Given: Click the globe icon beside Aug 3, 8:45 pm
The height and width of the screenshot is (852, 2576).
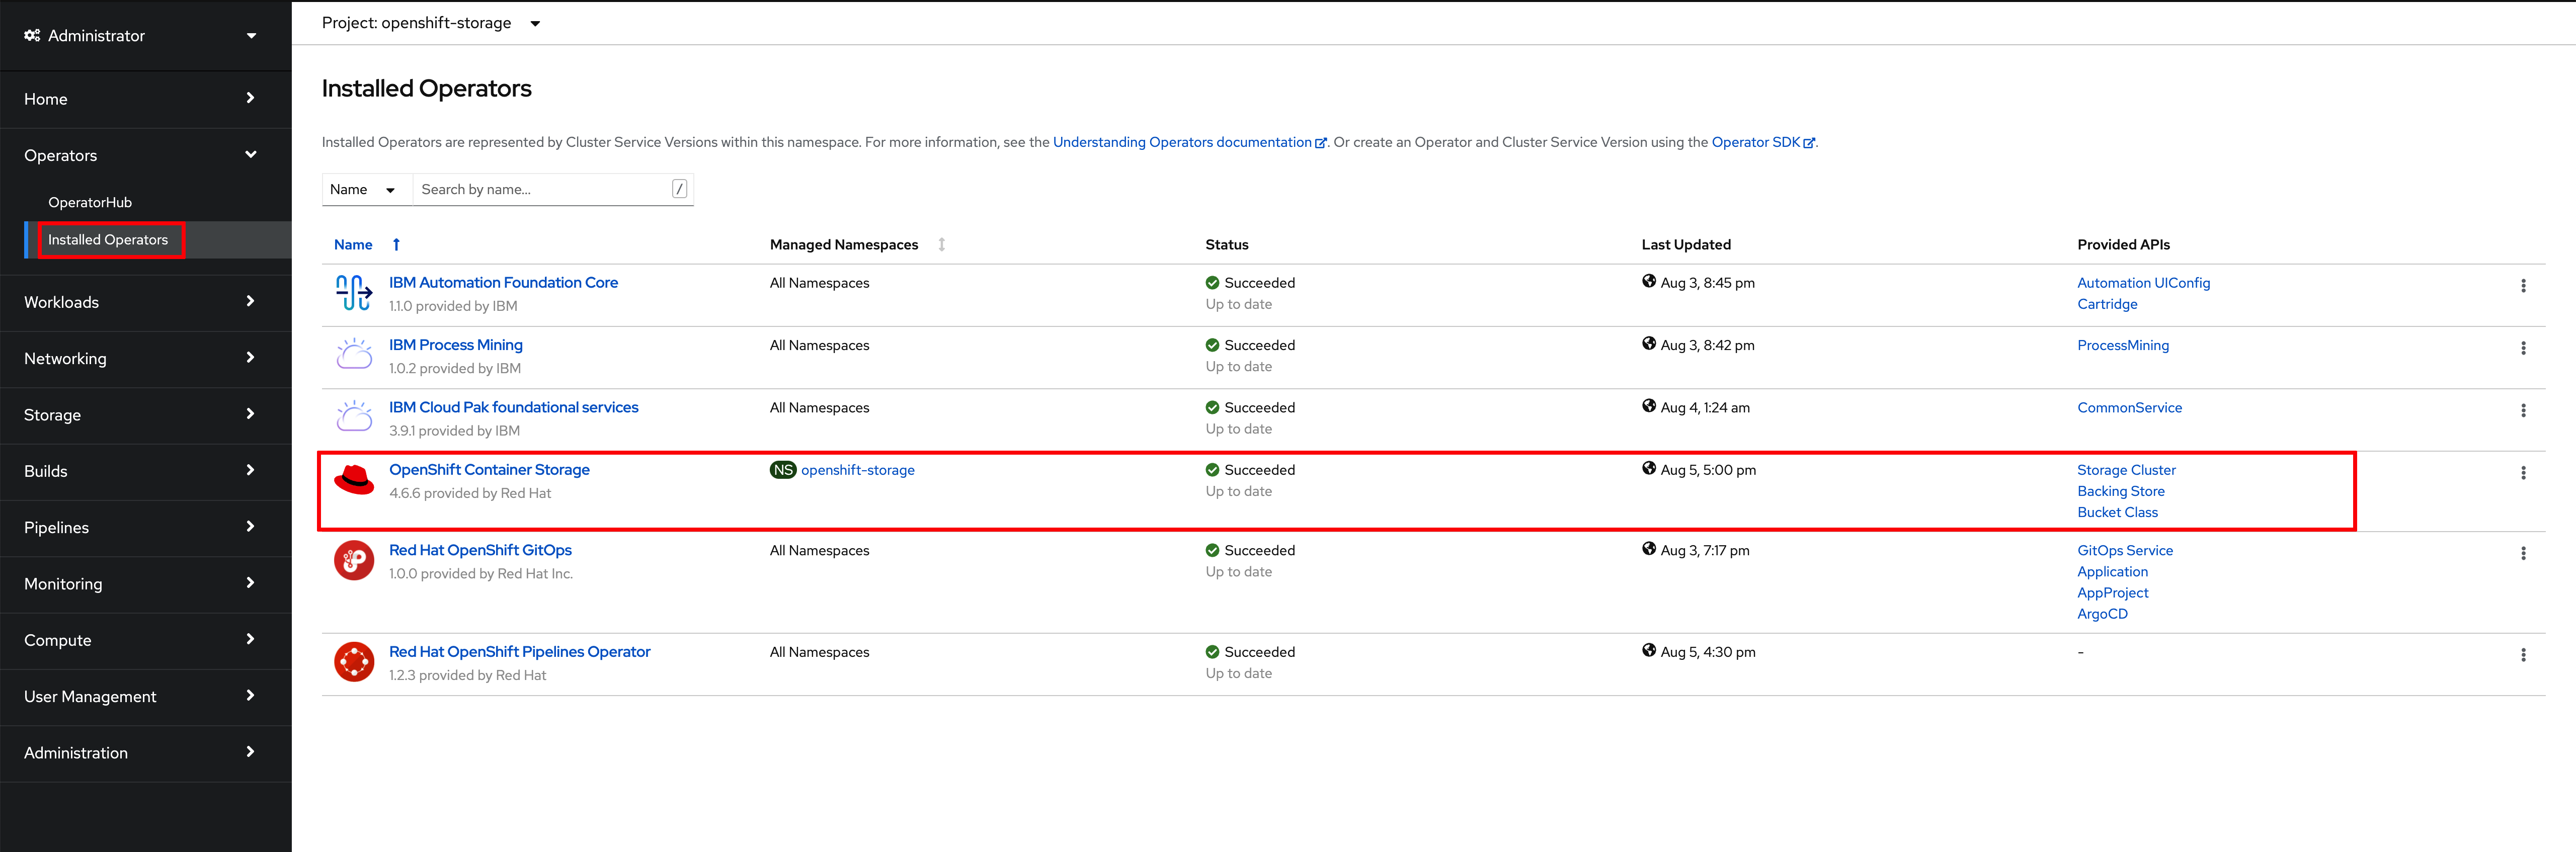Looking at the screenshot, I should [x=1648, y=281].
